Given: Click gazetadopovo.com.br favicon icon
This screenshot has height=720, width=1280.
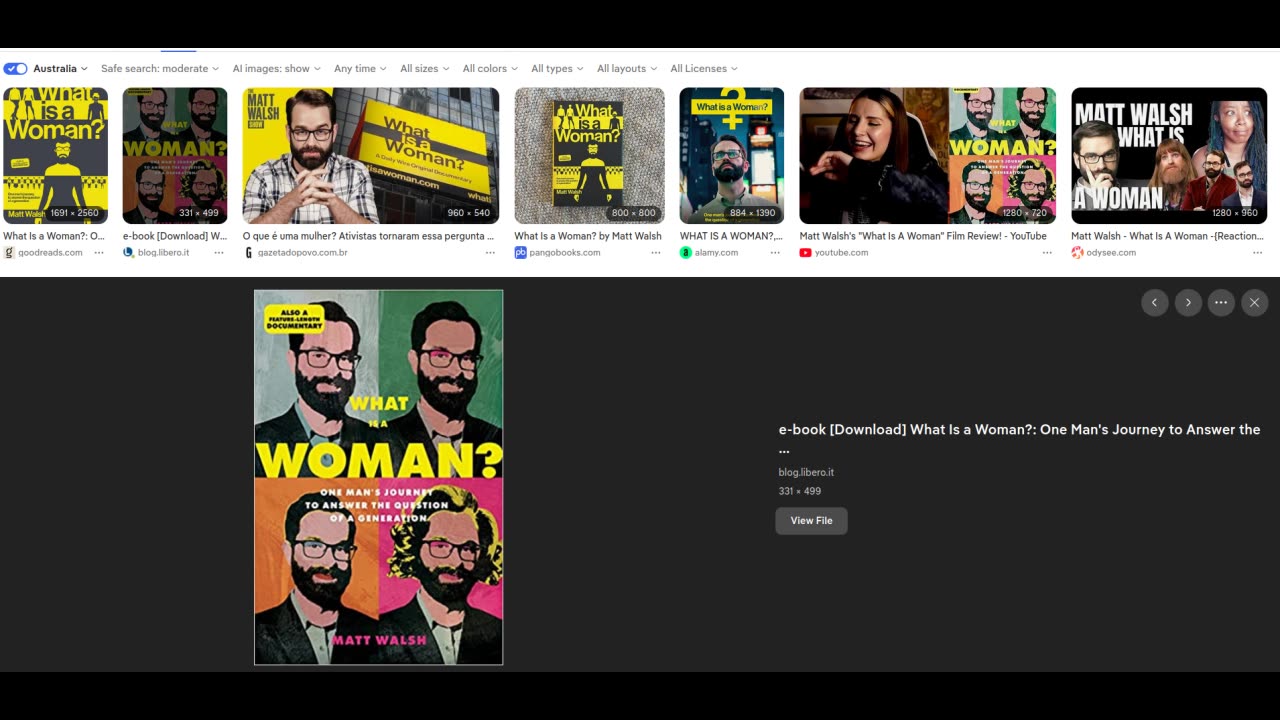Looking at the screenshot, I should click(249, 253).
